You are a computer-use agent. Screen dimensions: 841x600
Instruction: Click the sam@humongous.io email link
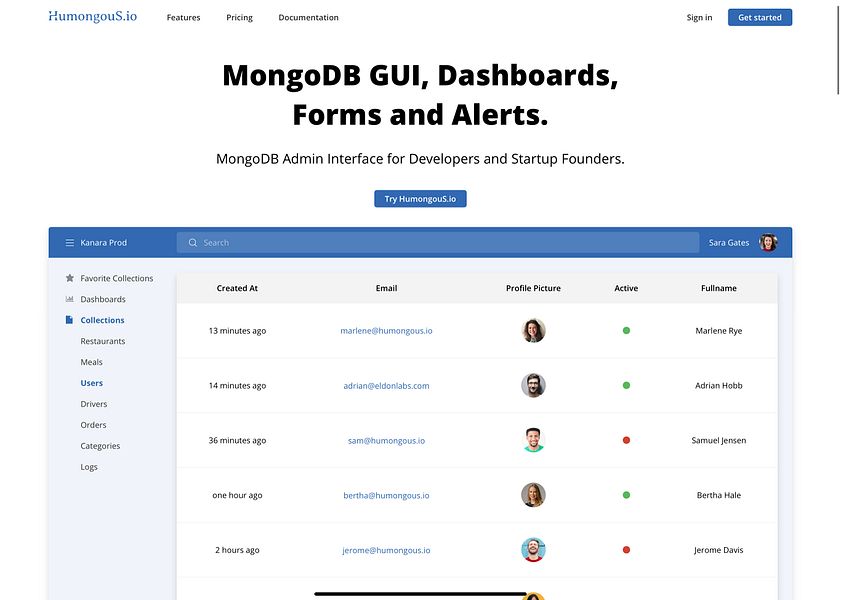pos(386,440)
